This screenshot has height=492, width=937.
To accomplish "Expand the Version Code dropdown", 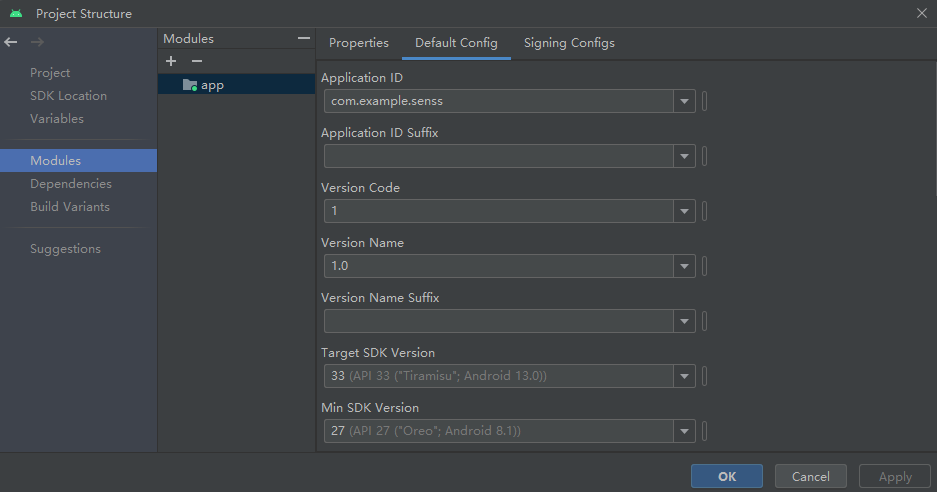I will [685, 211].
